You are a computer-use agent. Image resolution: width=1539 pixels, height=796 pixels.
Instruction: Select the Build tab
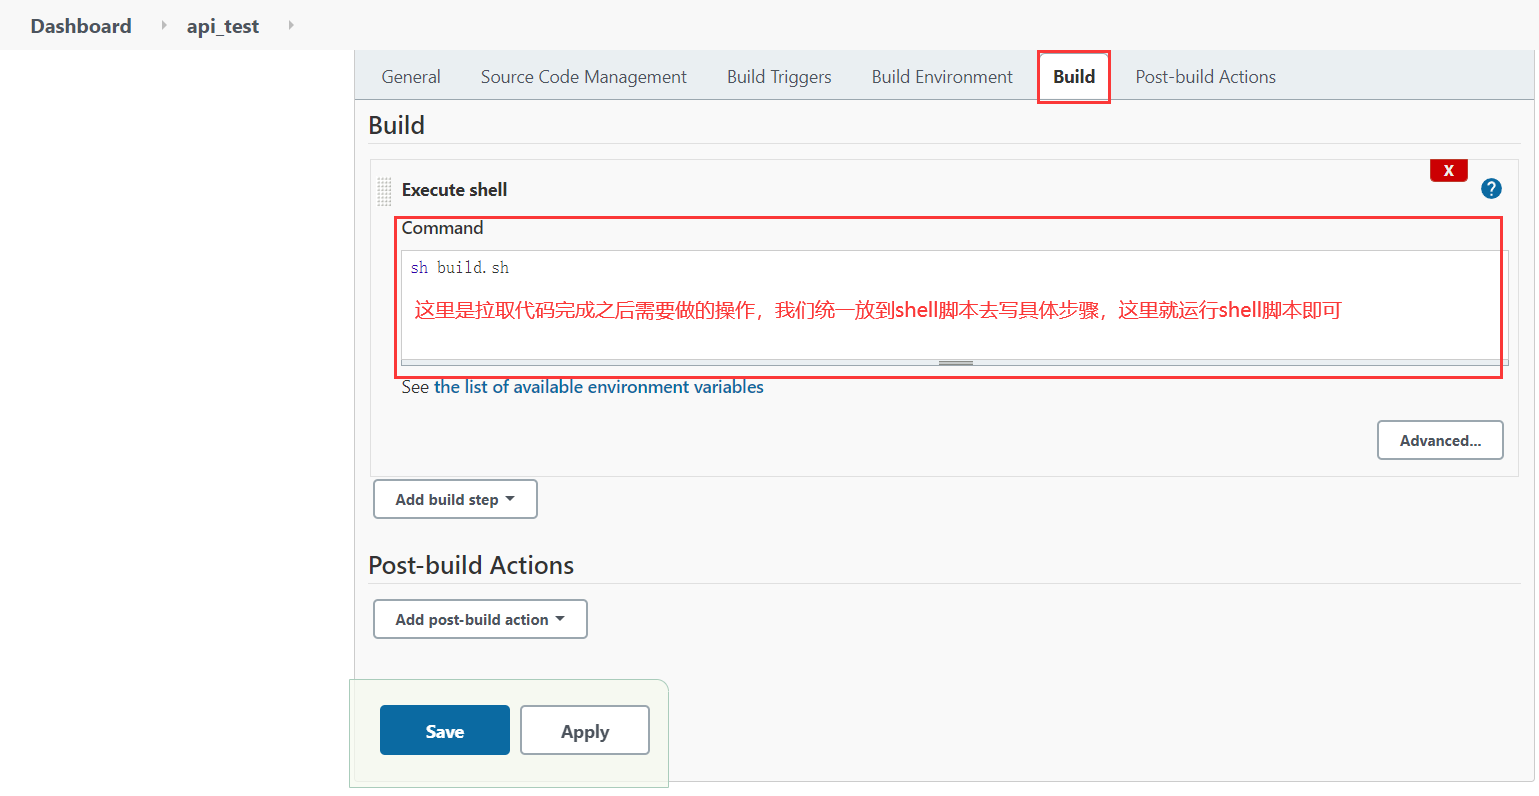(1074, 77)
